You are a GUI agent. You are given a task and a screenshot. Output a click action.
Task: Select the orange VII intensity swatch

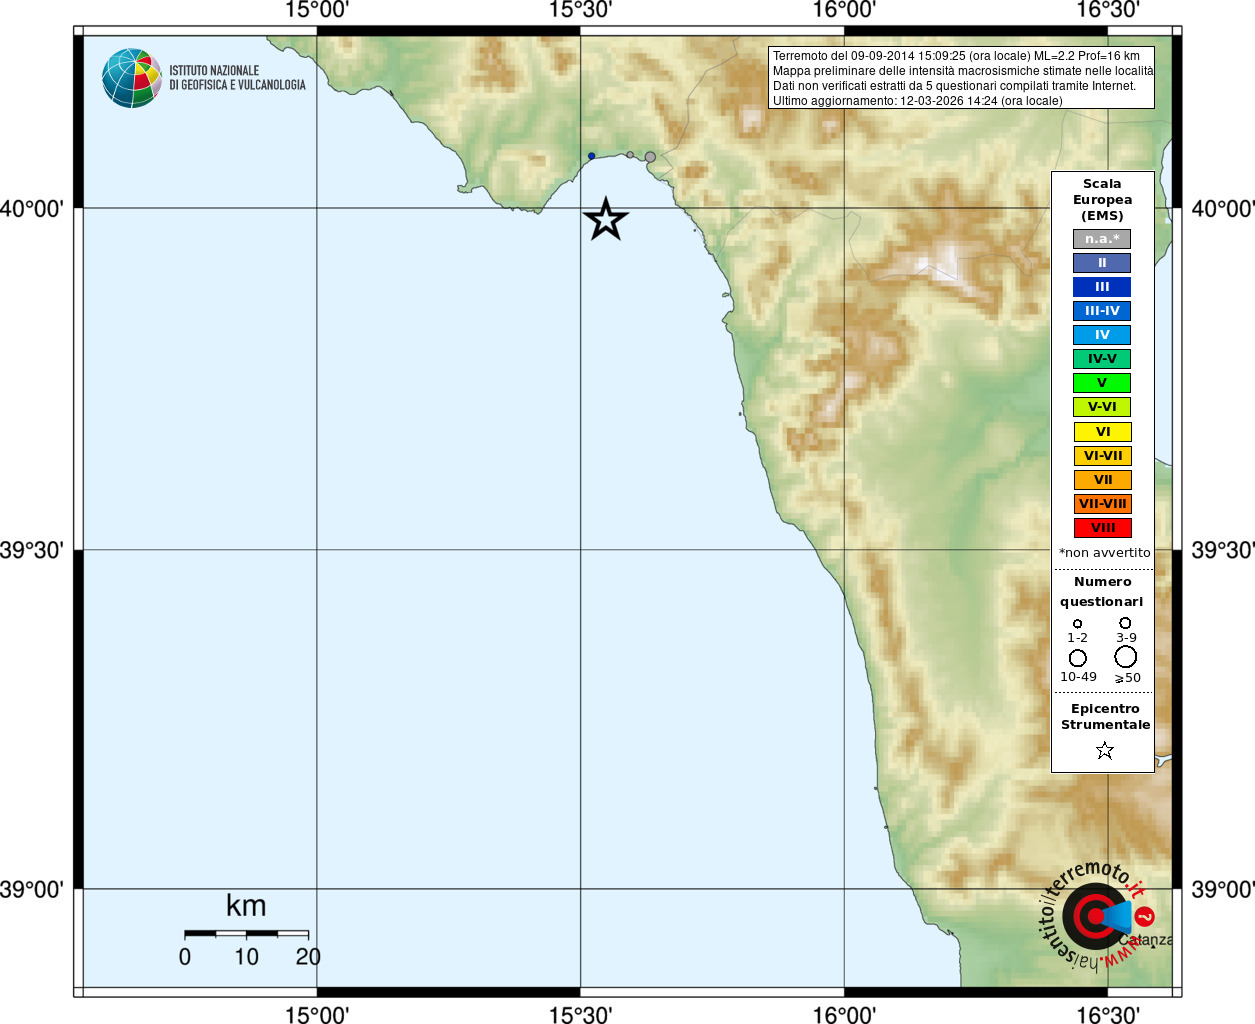click(x=1102, y=480)
